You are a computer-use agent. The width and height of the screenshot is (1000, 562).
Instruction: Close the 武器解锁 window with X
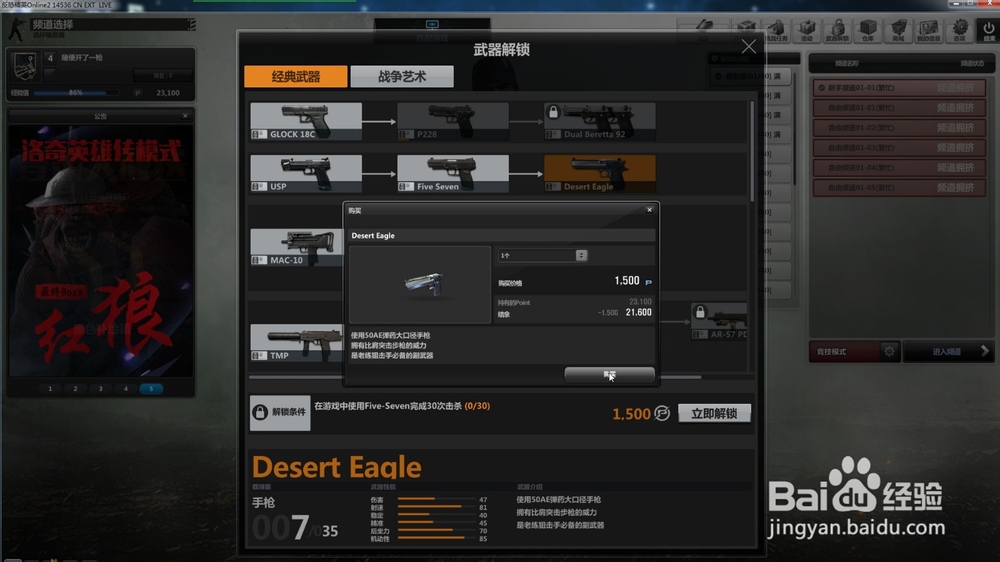coord(749,47)
